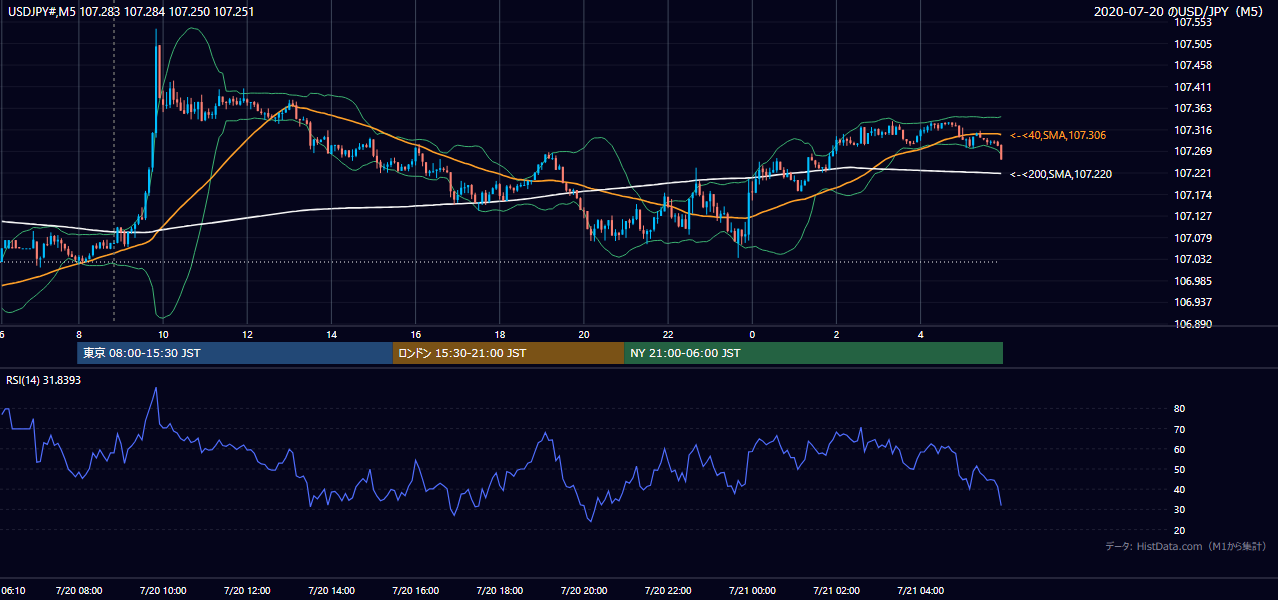Click the date label 7/21 00:00

pos(752,591)
